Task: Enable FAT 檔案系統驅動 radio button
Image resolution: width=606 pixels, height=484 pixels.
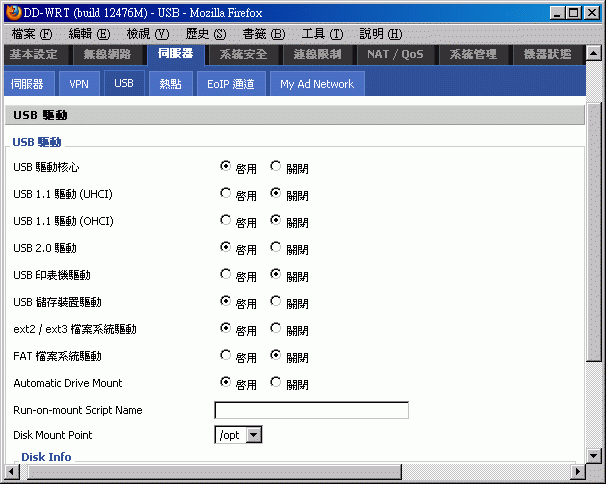Action: coord(226,356)
